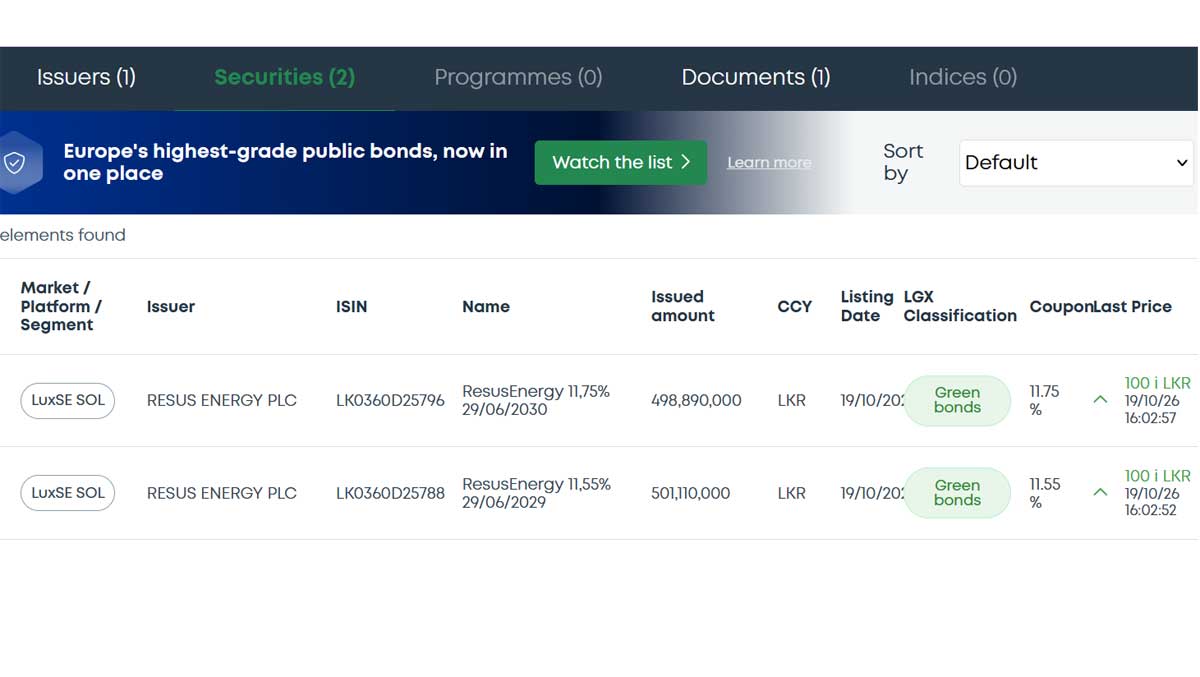The image size is (1200, 677).
Task: Click the Listing Date column header
Action: (867, 306)
